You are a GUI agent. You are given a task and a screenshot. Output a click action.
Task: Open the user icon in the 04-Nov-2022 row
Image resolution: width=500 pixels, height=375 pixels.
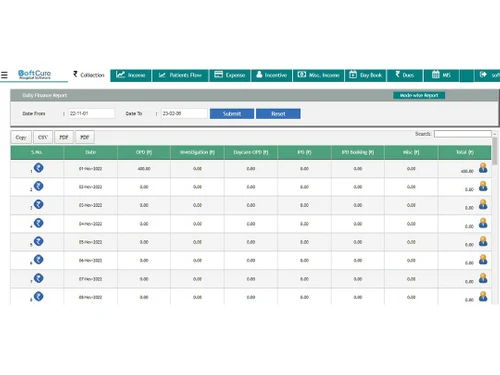(483, 223)
